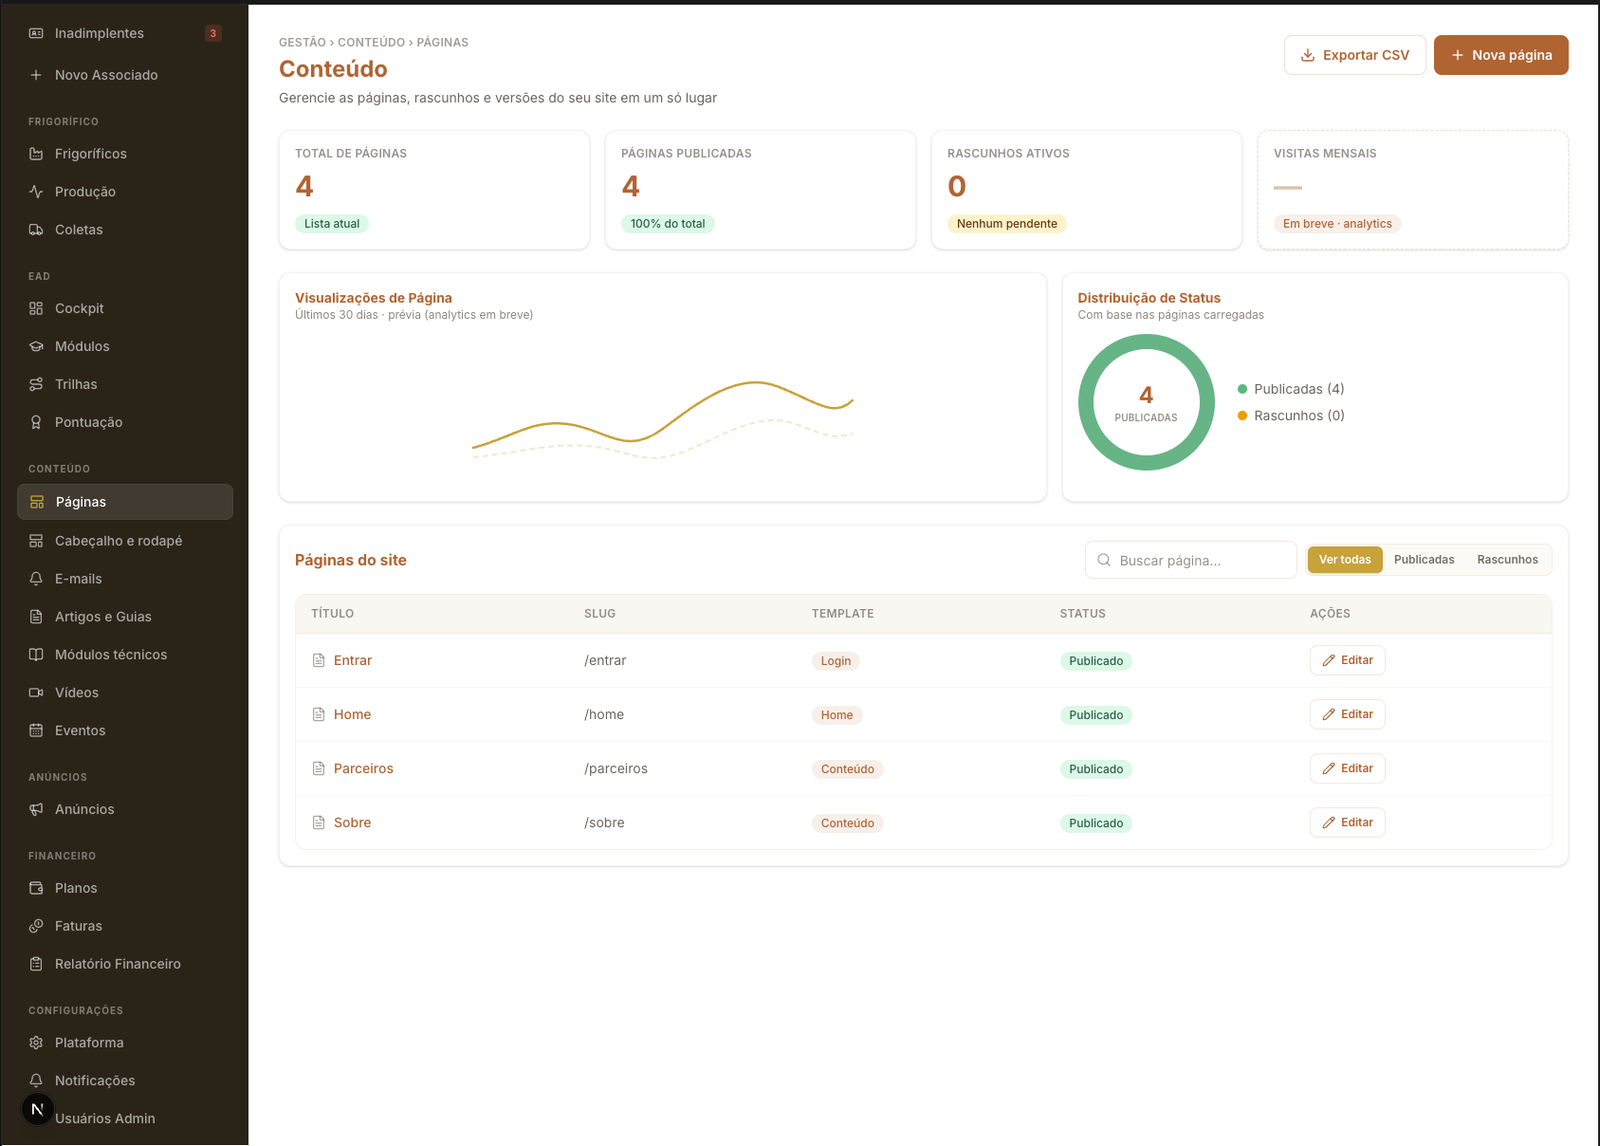Click the CONTEÚDO breadcrumb segment

371,42
